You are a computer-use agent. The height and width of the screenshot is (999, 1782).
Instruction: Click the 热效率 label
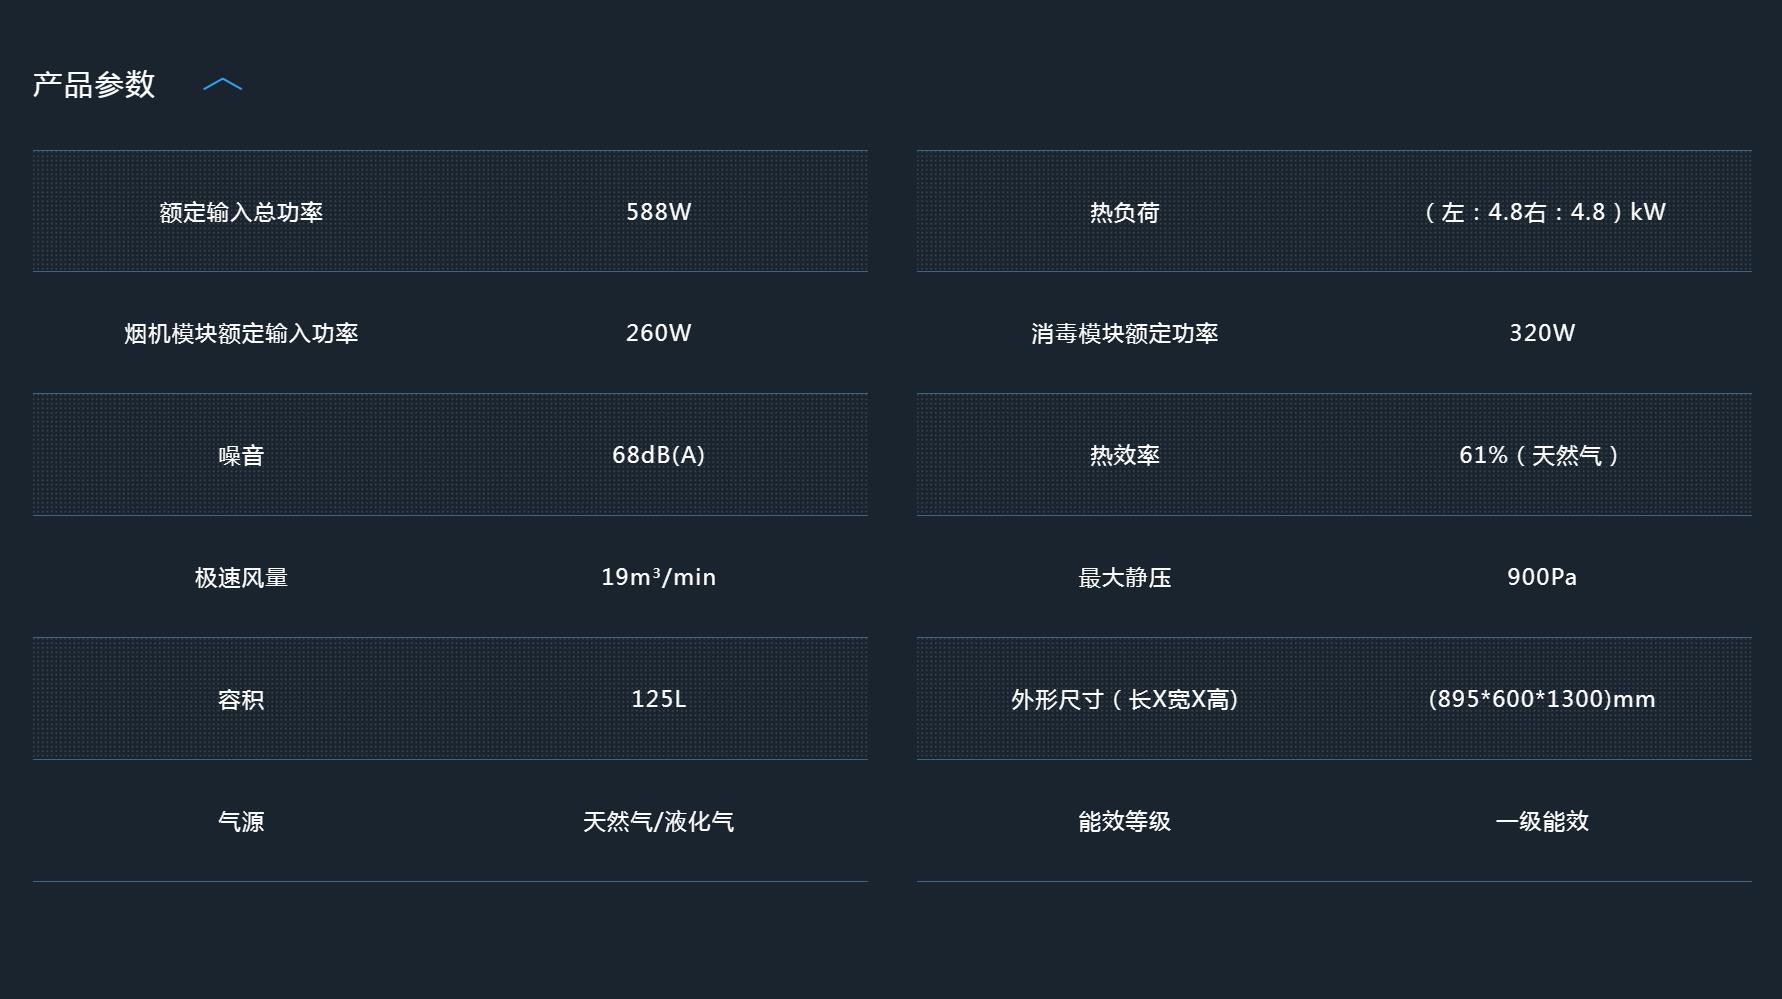click(x=1124, y=456)
